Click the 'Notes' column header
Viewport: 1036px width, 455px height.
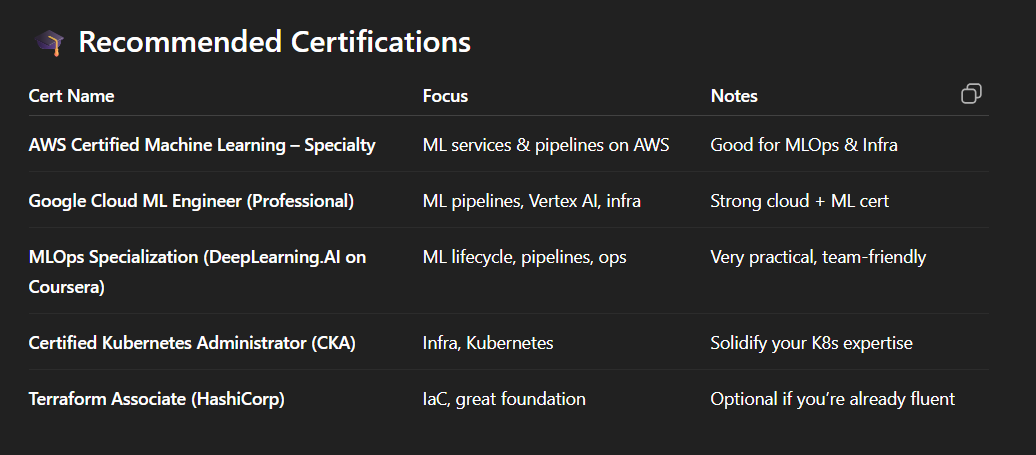(x=734, y=96)
